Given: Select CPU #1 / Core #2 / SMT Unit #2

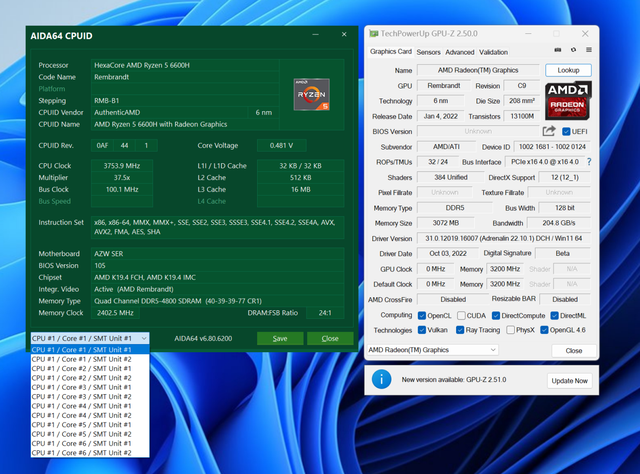Looking at the screenshot, I should [90, 378].
